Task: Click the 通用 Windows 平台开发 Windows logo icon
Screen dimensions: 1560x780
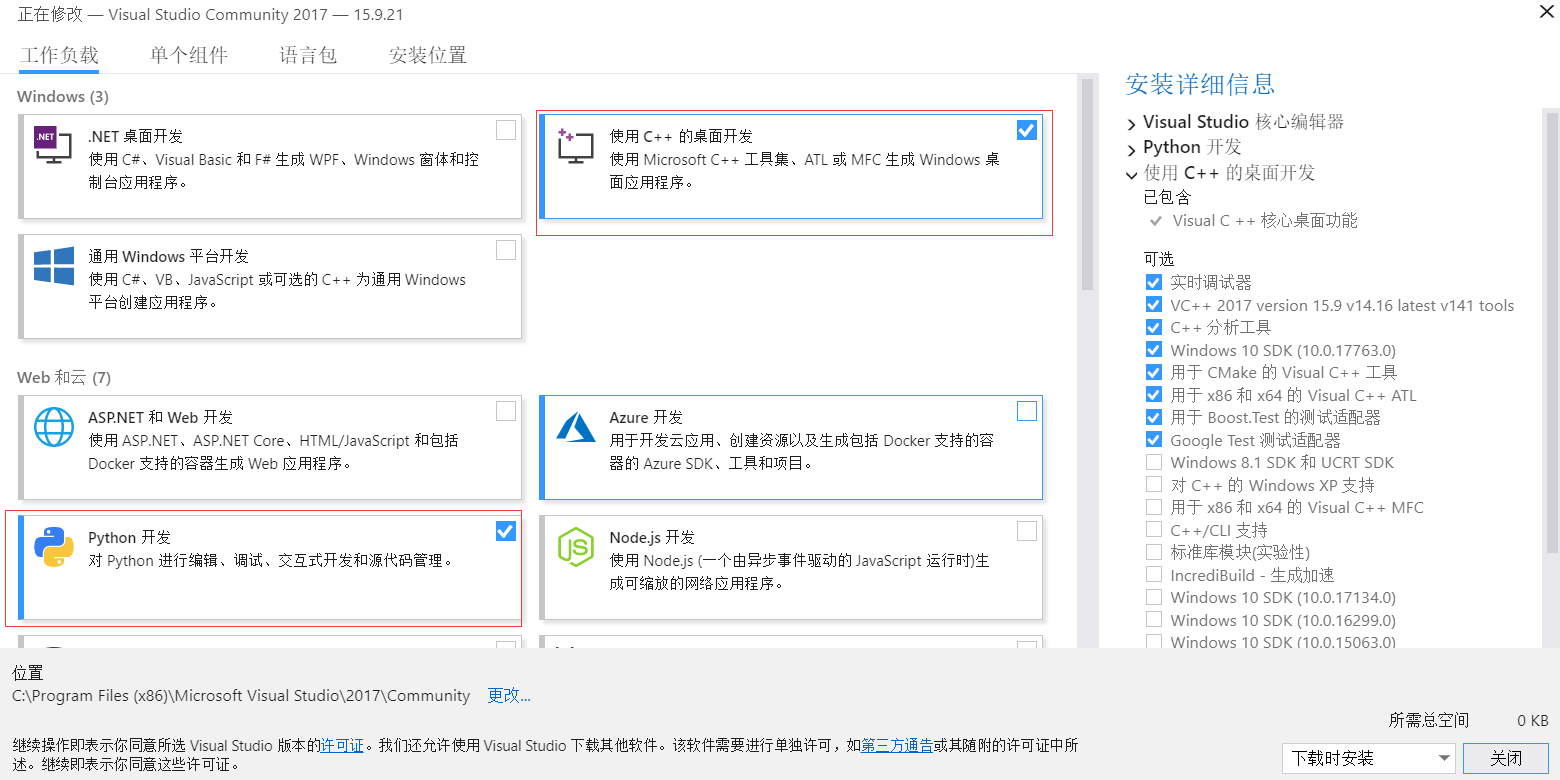Action: [54, 267]
